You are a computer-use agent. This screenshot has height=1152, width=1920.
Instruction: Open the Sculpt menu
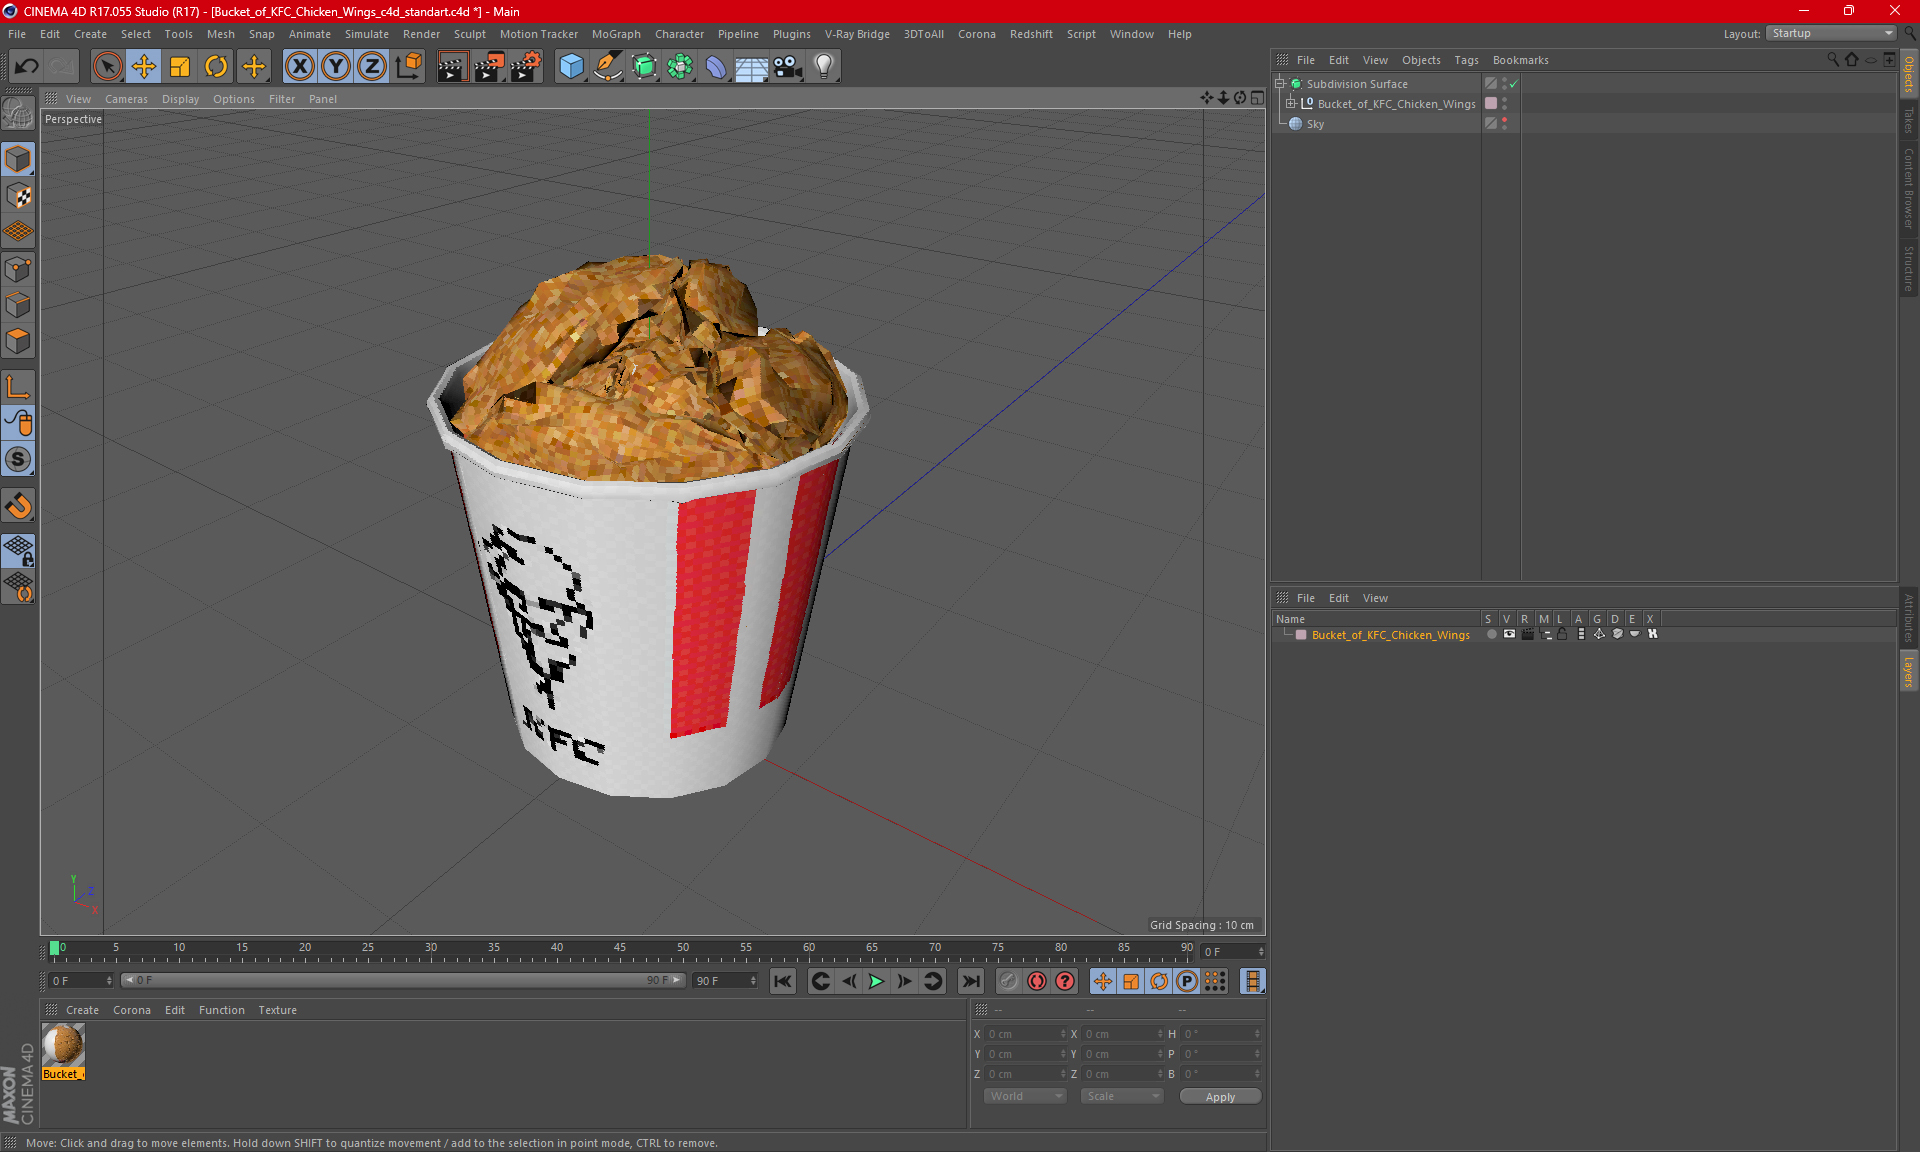pos(469,34)
